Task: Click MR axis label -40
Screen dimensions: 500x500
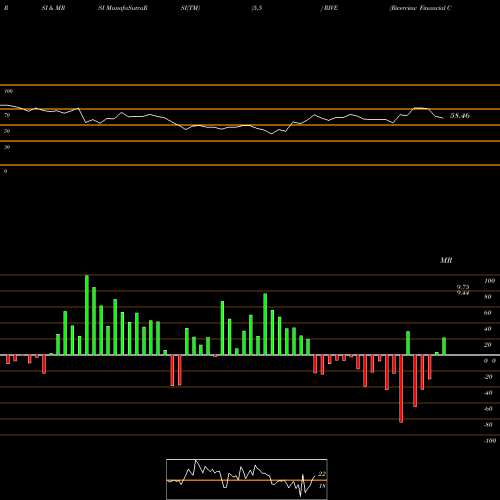Action: pos(488,393)
